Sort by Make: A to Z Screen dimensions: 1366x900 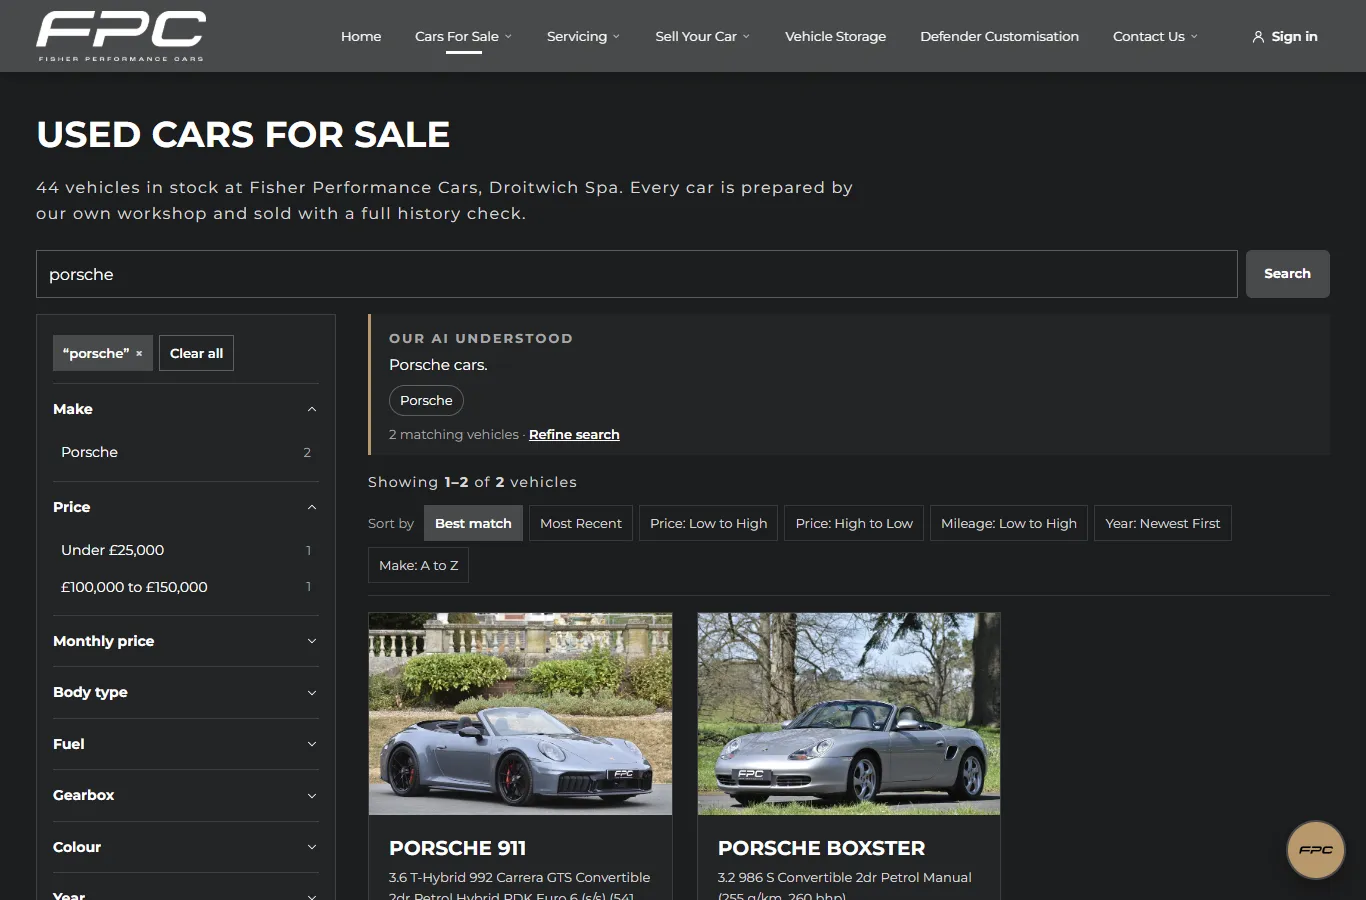pyautogui.click(x=418, y=565)
